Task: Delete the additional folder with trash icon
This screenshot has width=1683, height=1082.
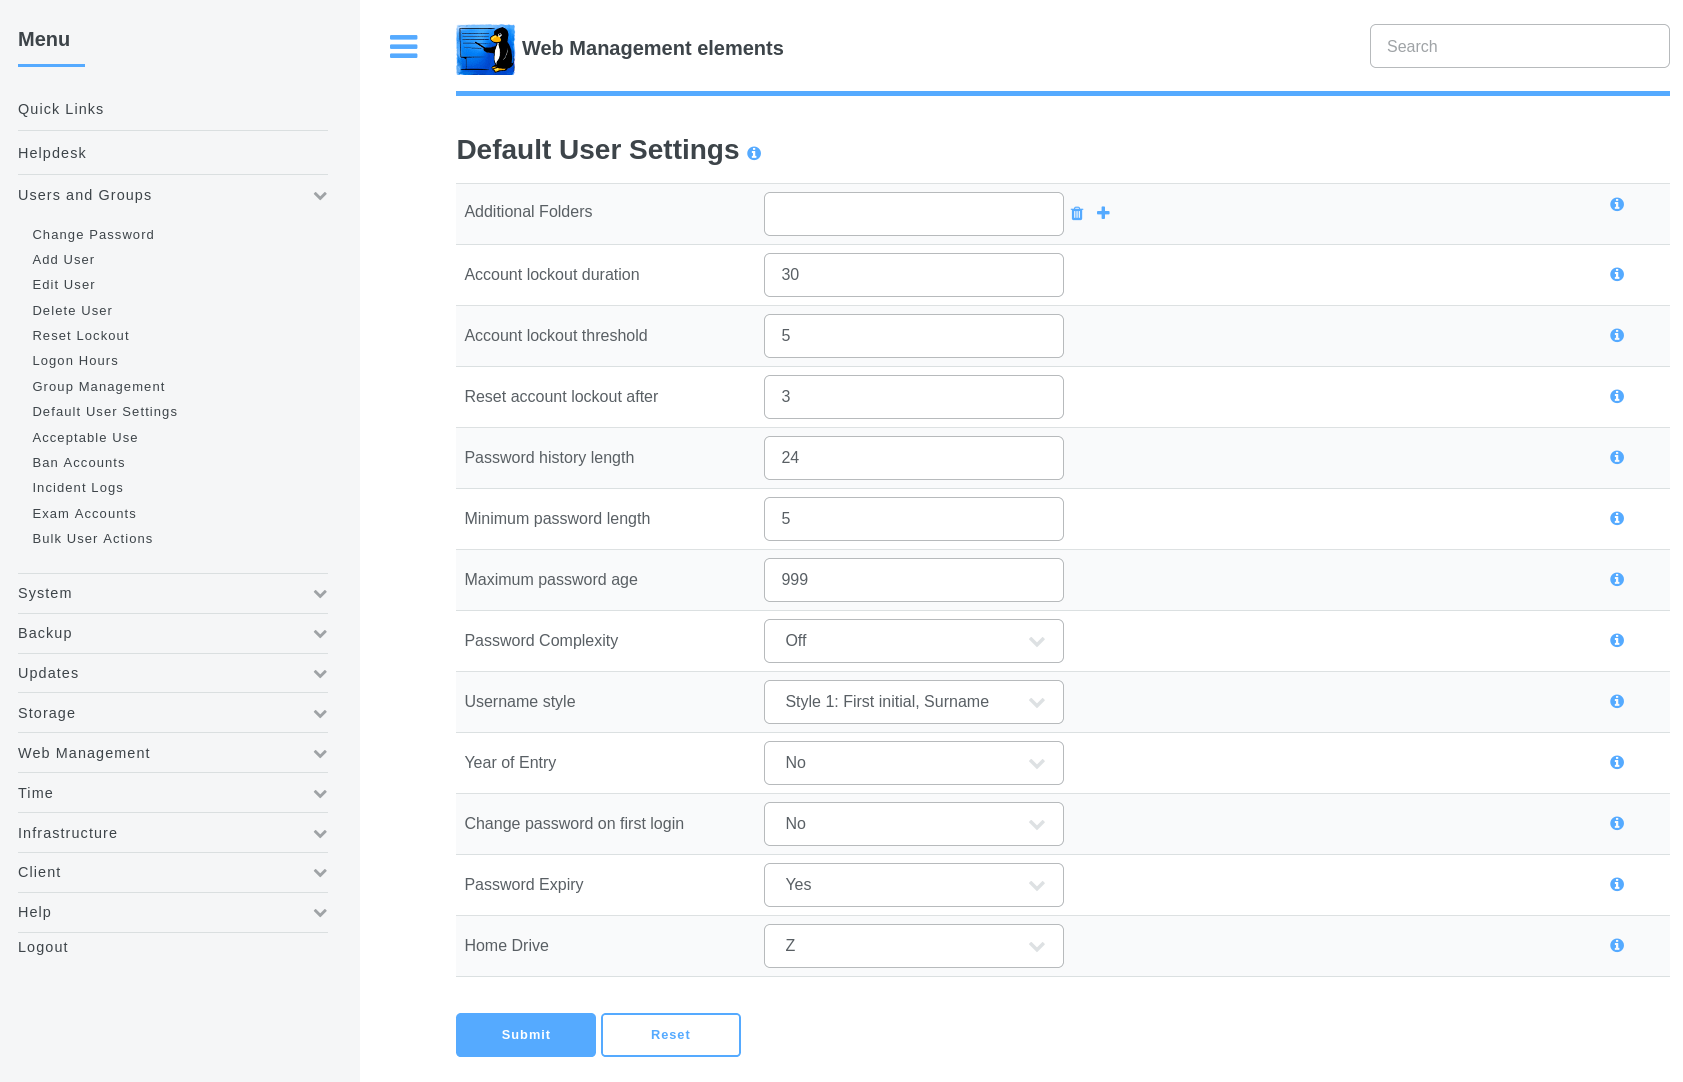Action: pyautogui.click(x=1077, y=214)
